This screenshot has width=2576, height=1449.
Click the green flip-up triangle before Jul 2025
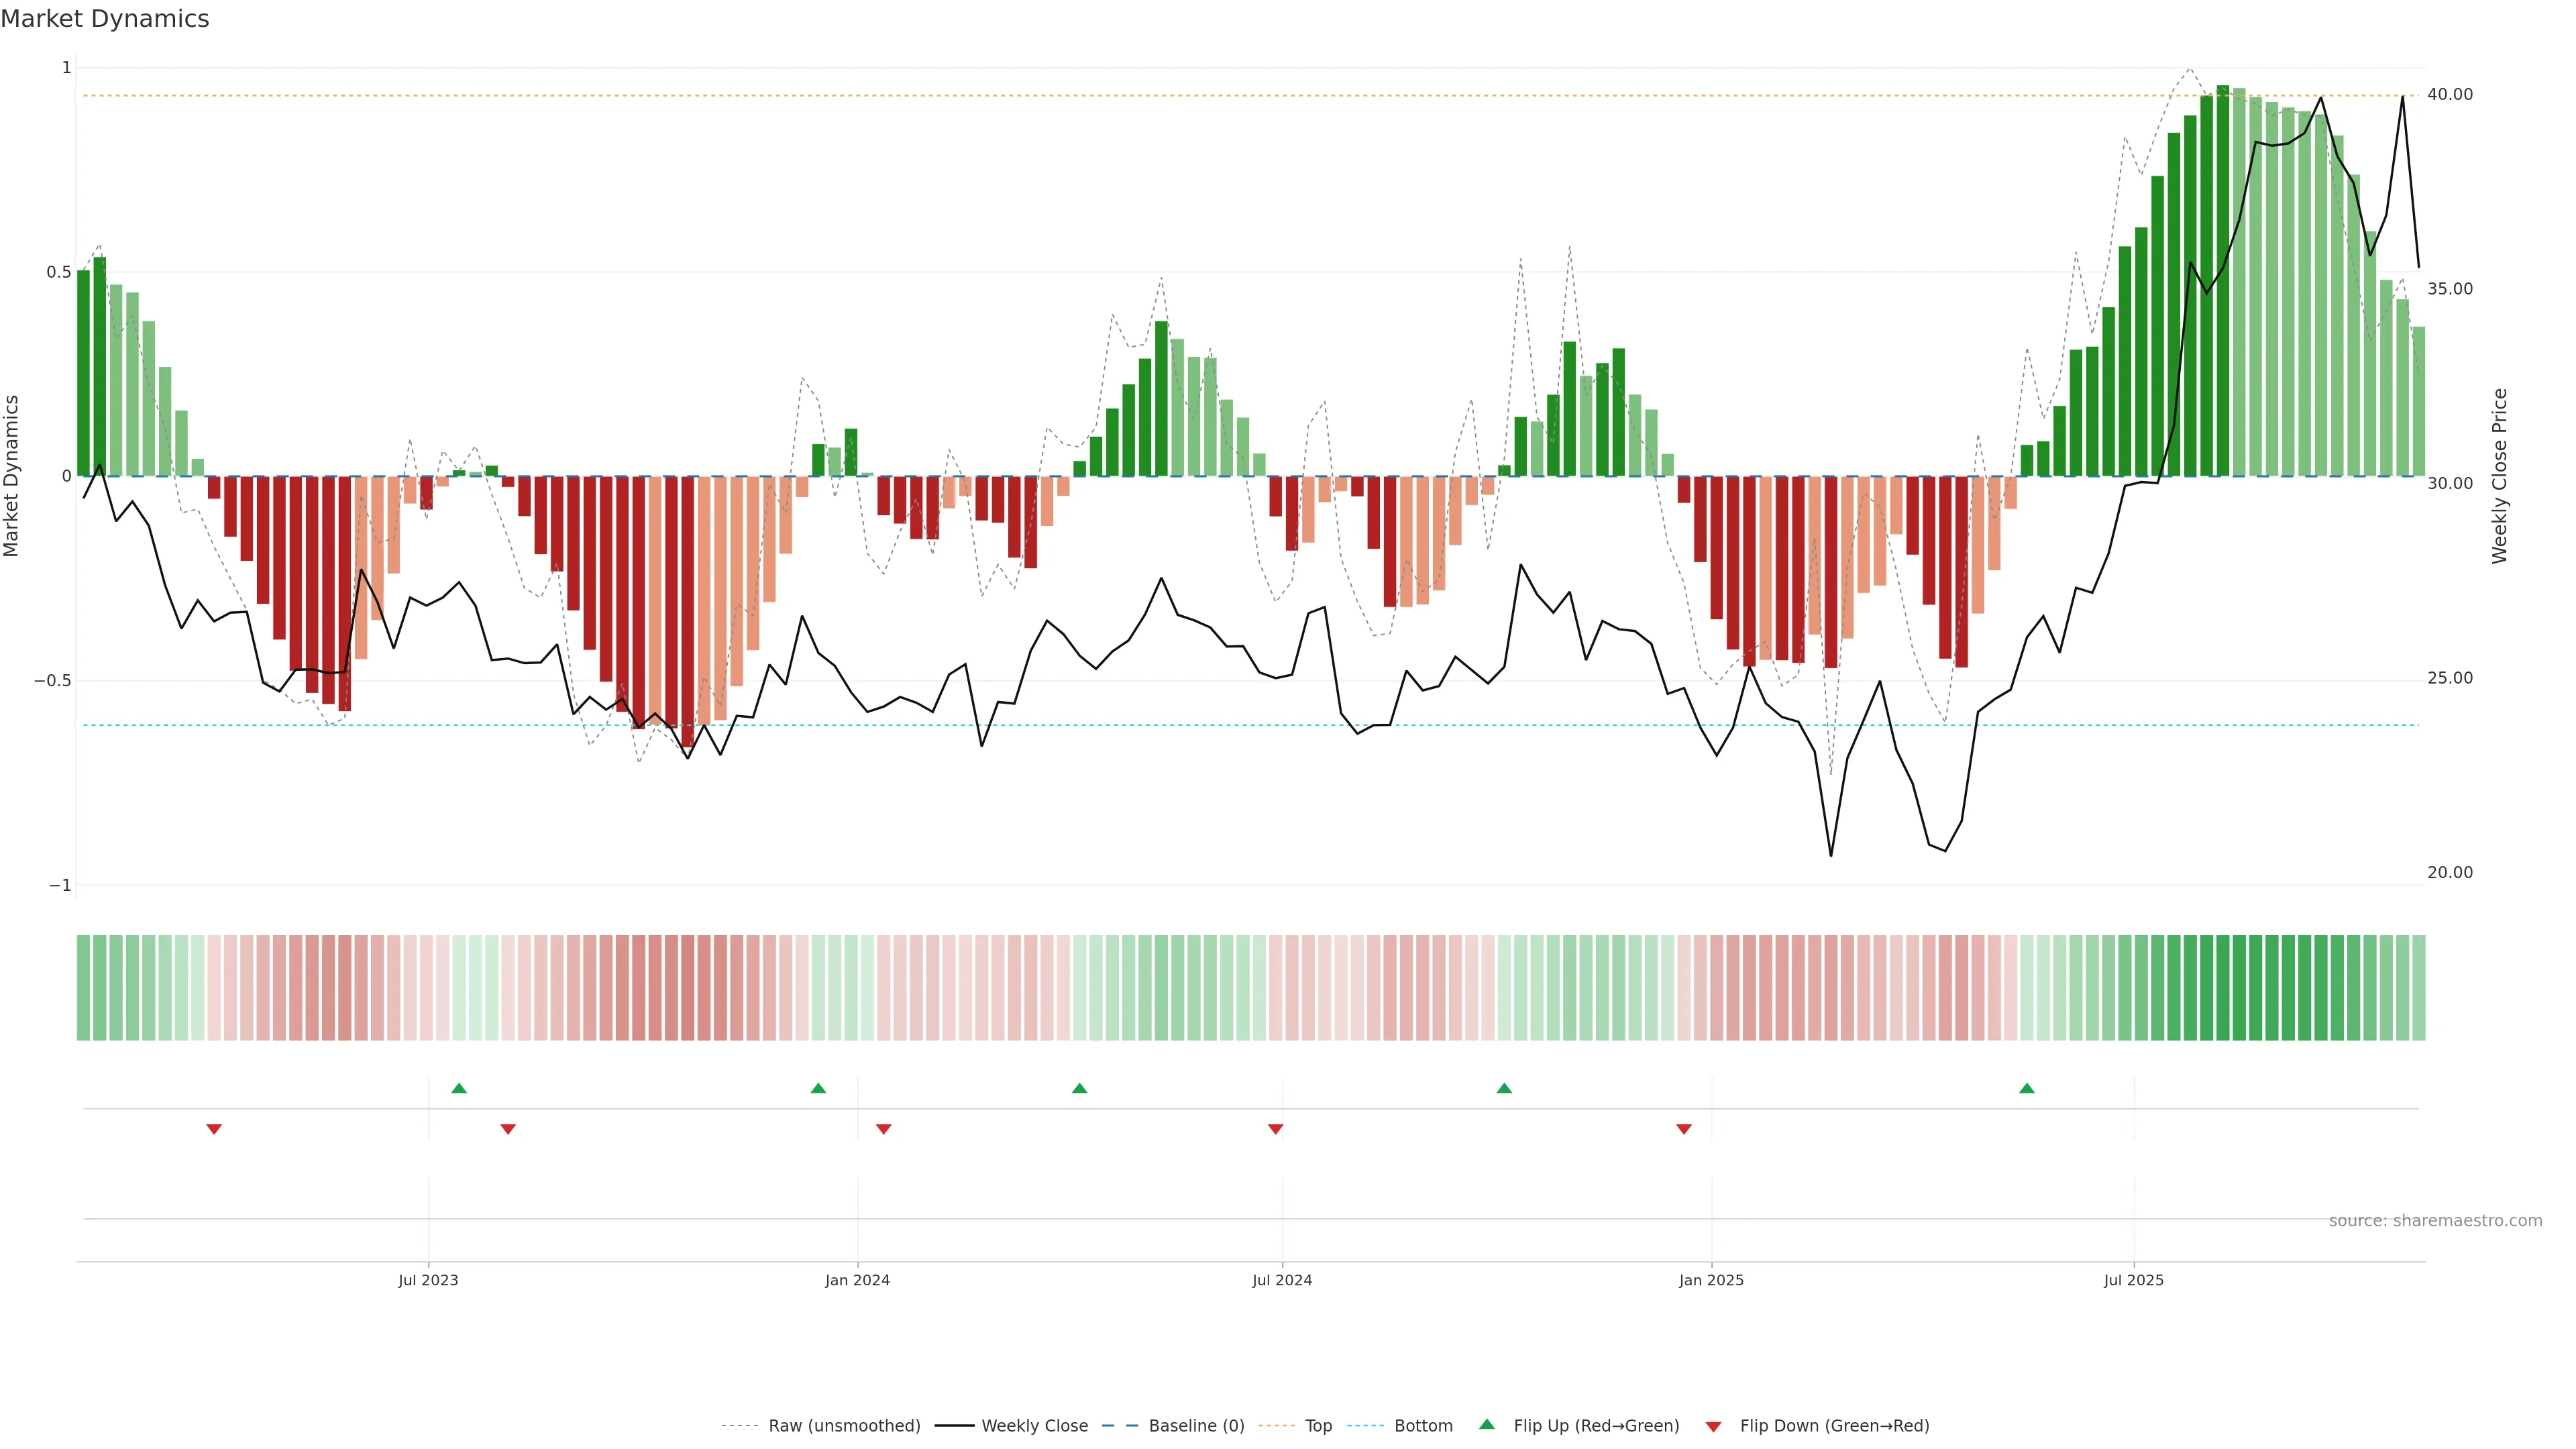point(2026,1088)
